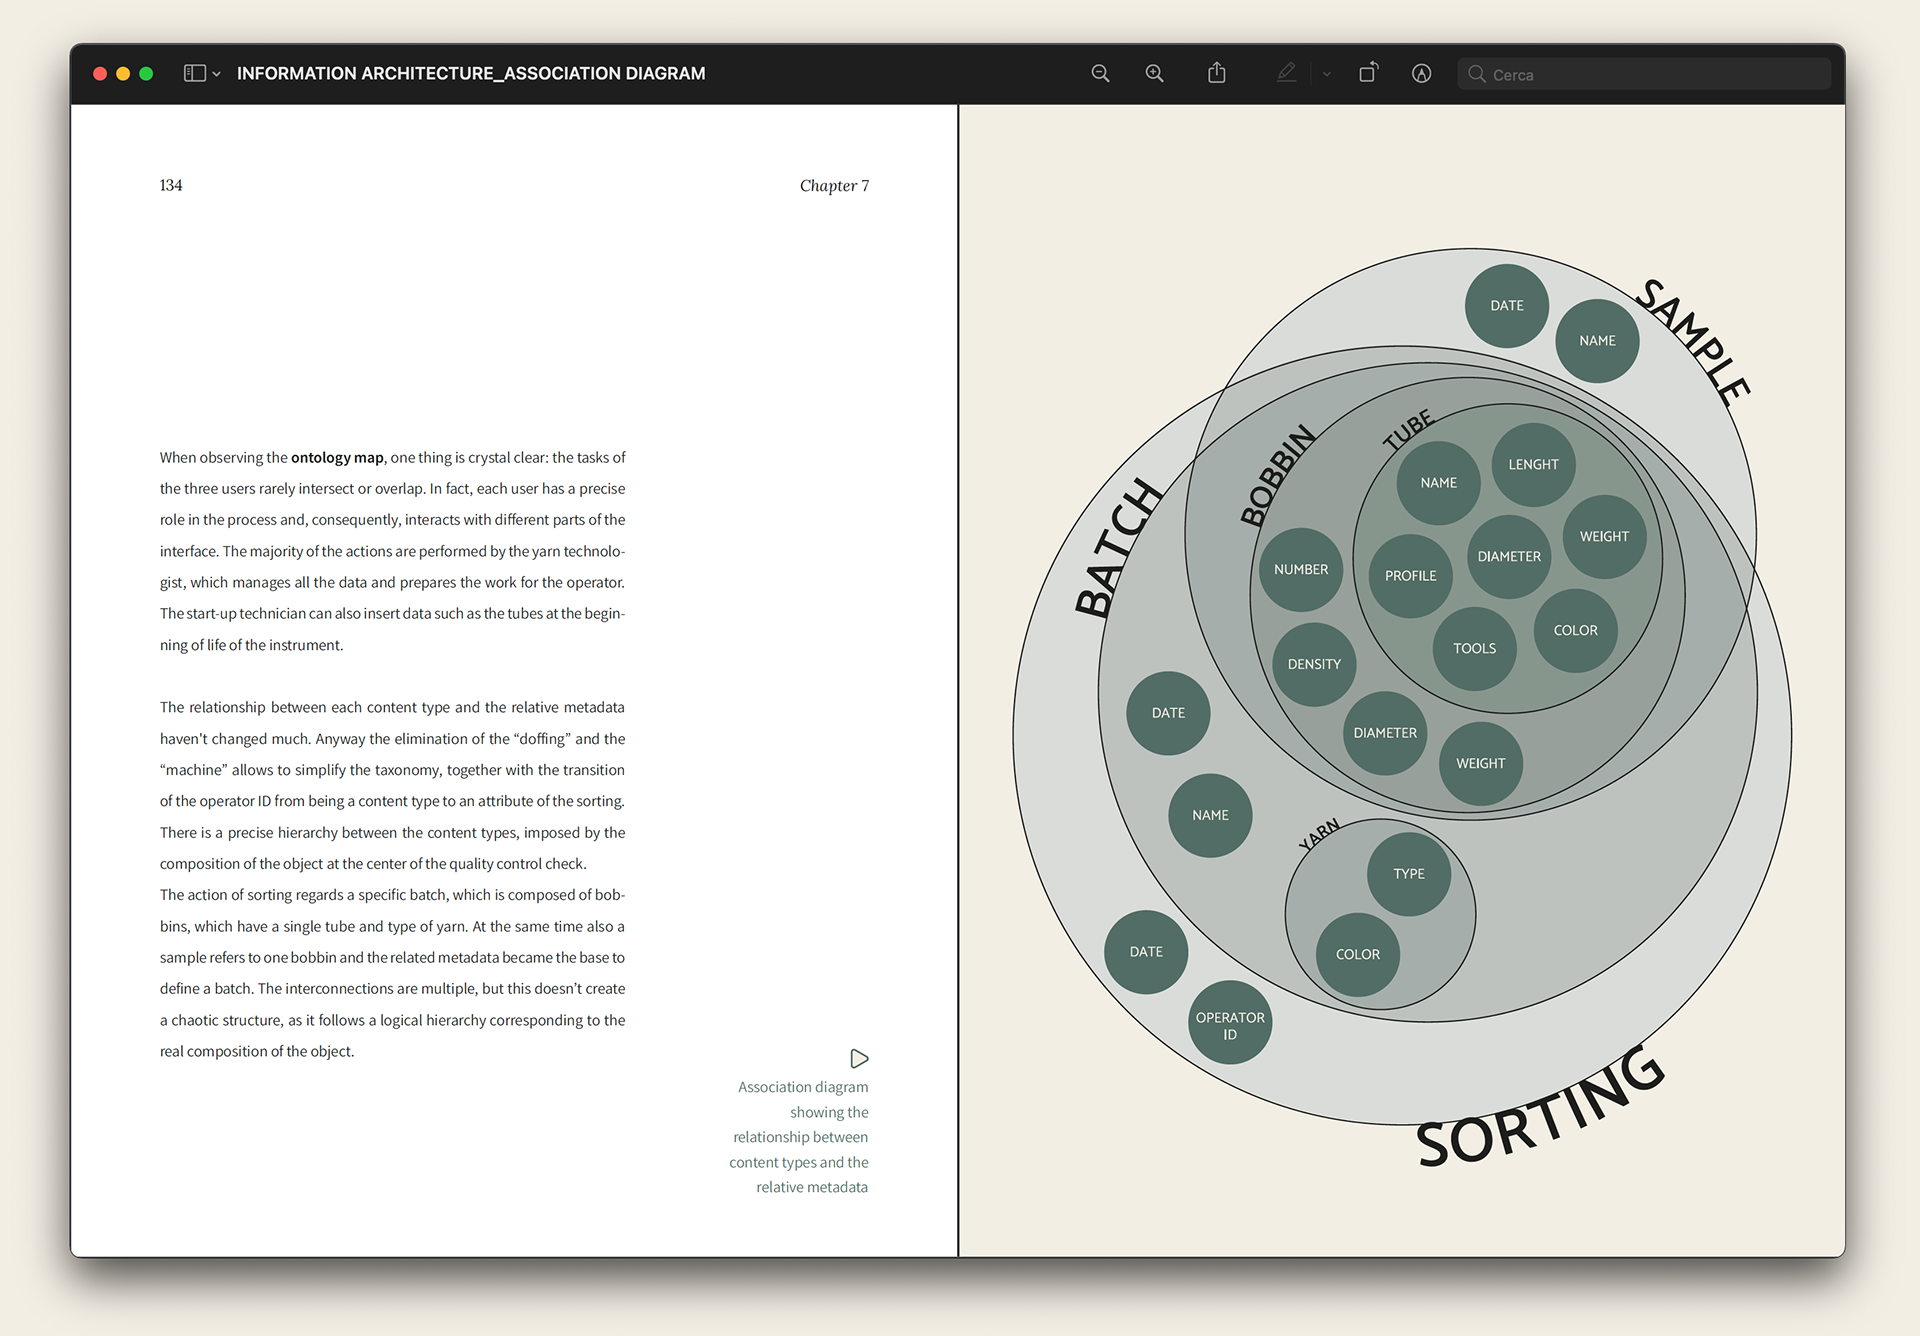Click the DIAMETER circle between PROFILE and WEIGHT
This screenshot has width=1920, height=1336.
click(x=1509, y=556)
